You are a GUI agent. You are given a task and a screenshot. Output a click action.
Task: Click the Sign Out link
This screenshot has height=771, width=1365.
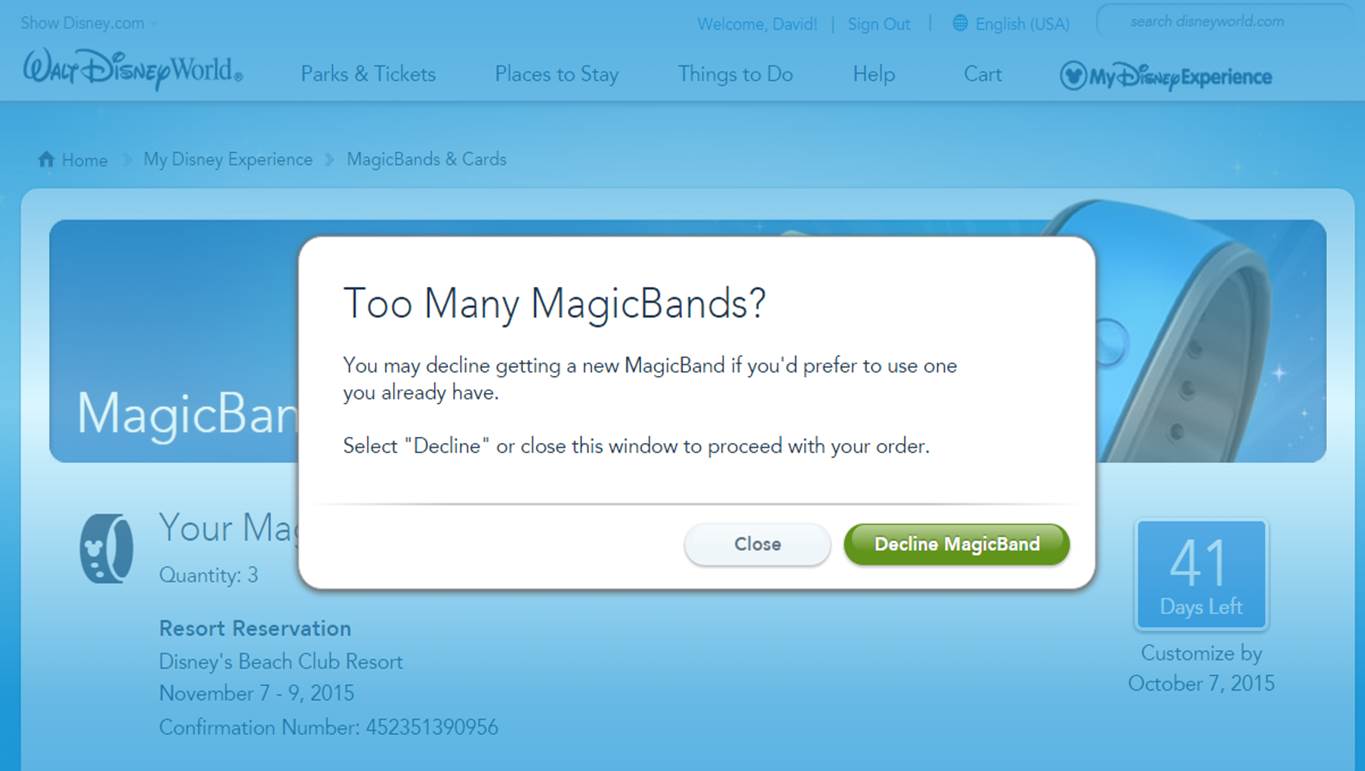click(879, 24)
